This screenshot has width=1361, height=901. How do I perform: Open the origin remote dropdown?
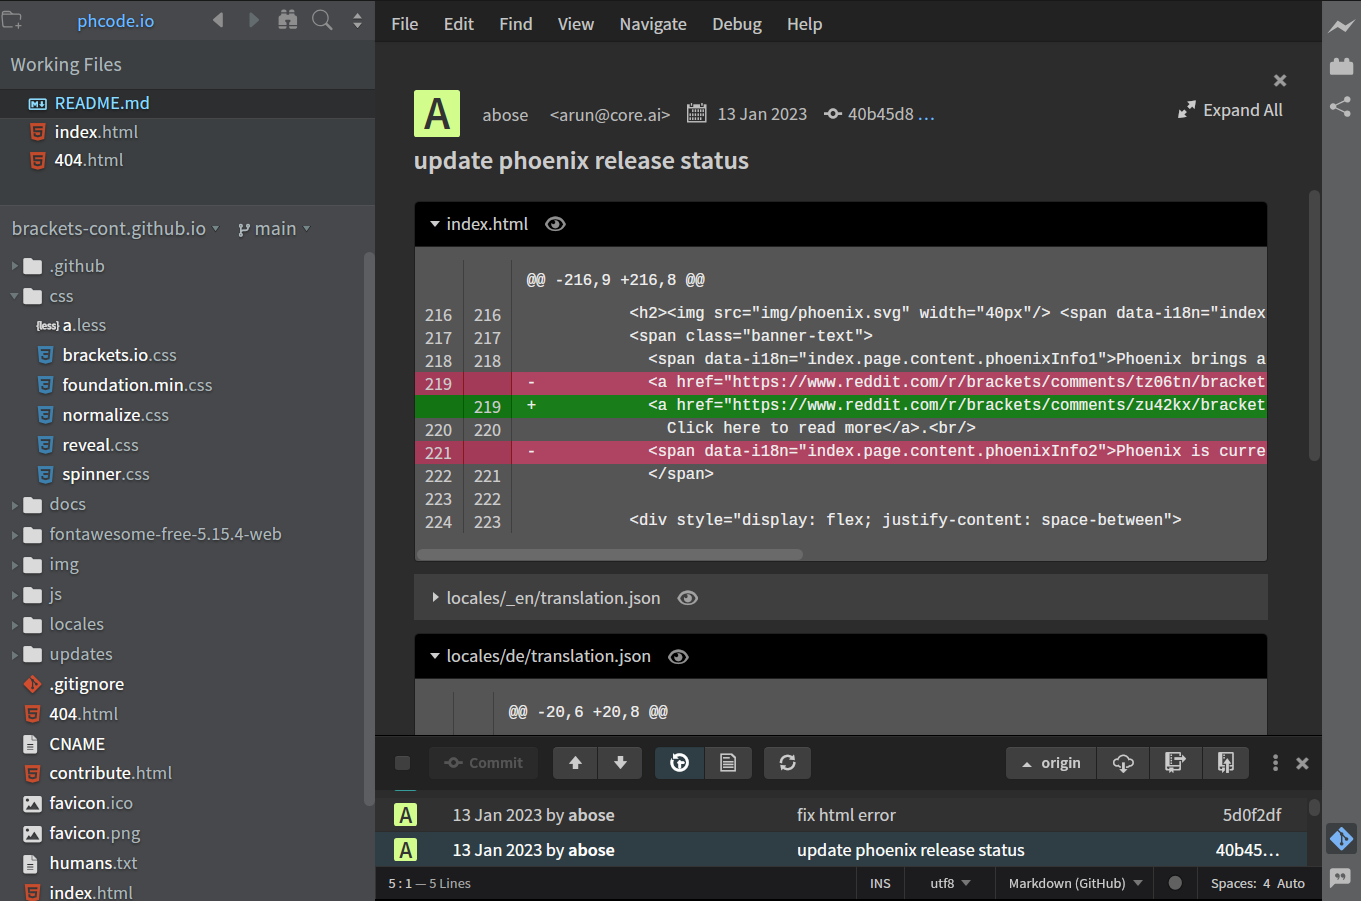point(1051,763)
